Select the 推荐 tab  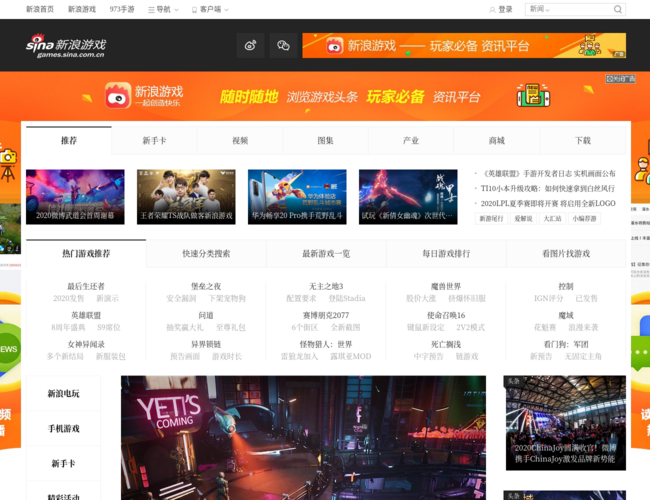coord(69,141)
